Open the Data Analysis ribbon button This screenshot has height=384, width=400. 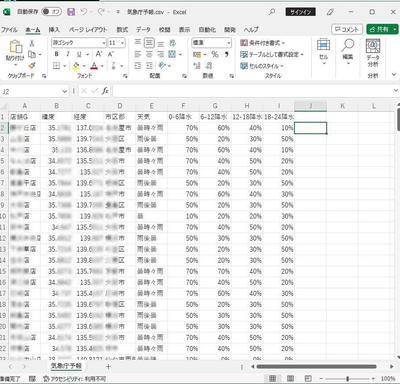[373, 53]
